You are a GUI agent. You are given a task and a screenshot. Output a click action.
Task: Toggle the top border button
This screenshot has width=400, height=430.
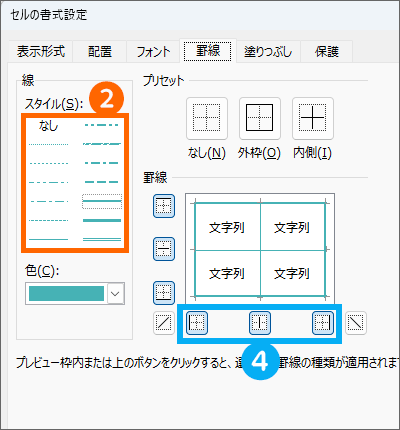pos(164,206)
